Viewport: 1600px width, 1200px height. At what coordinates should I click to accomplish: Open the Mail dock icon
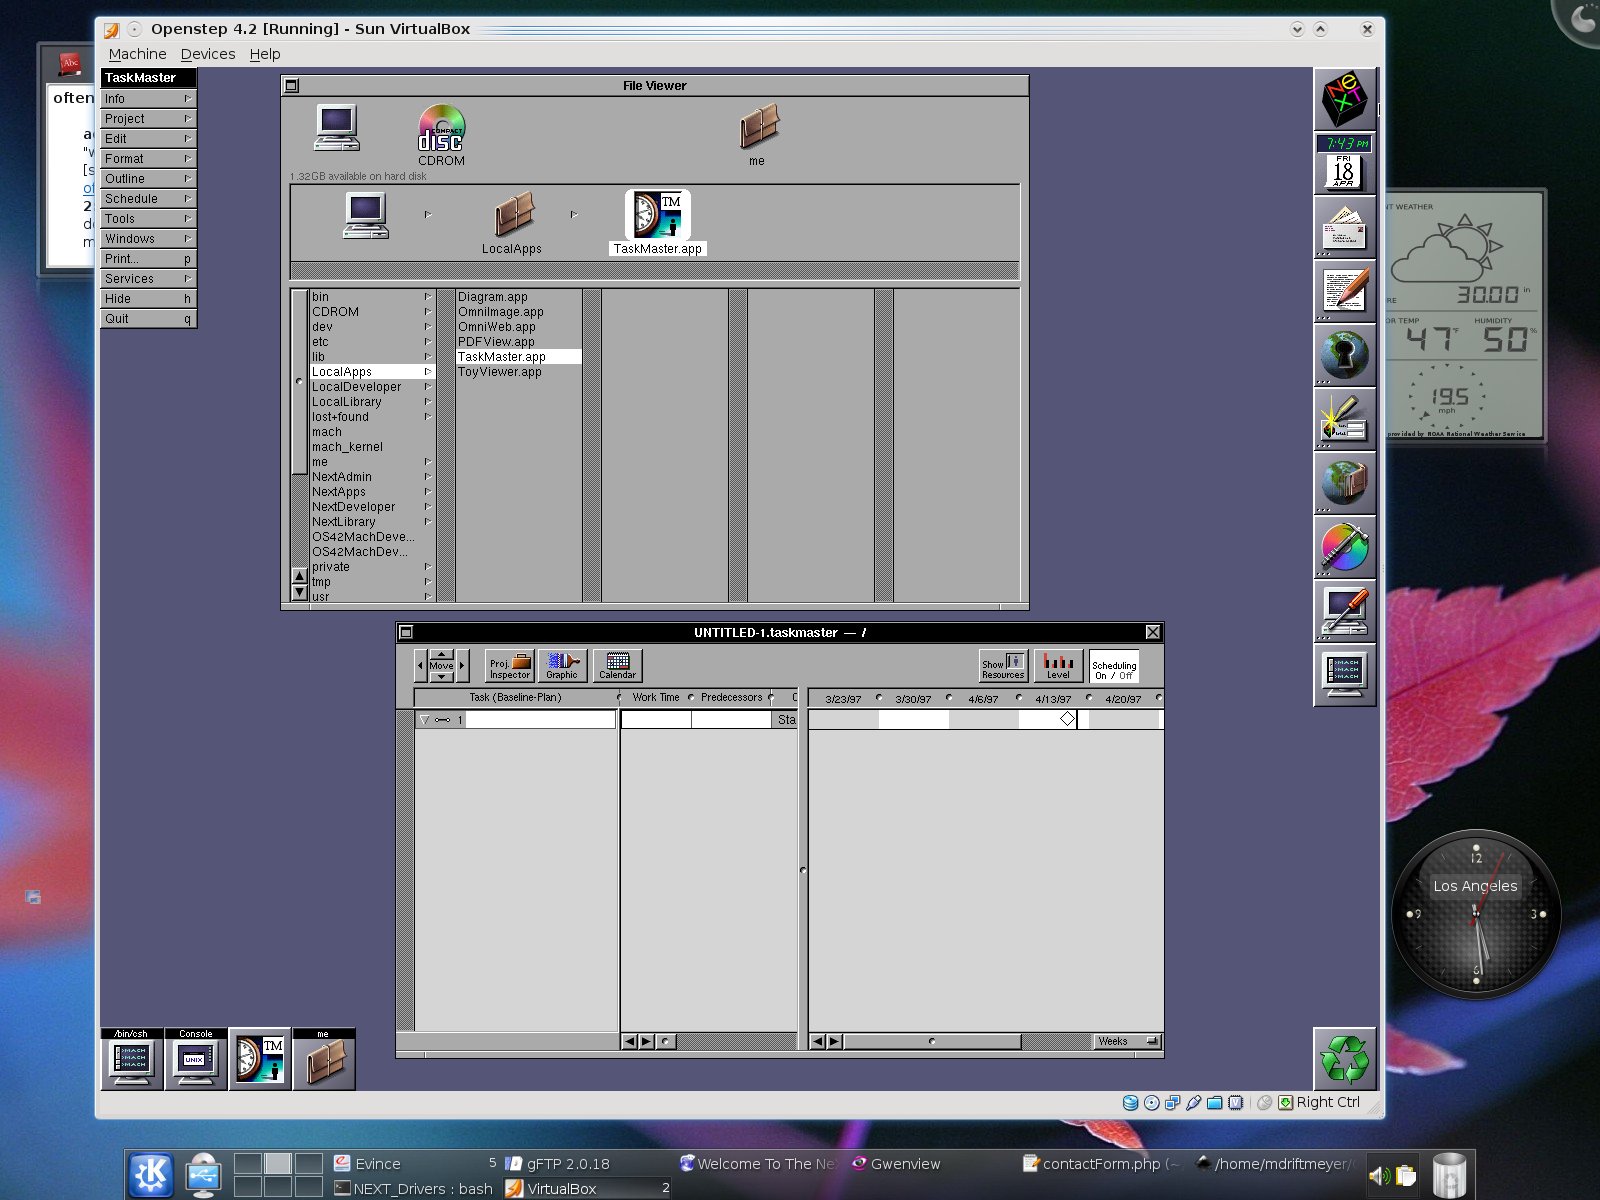pos(1344,227)
